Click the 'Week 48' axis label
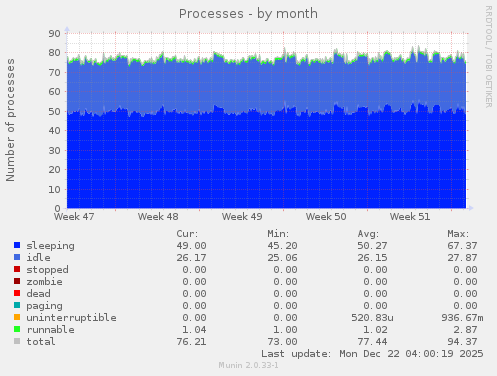Screen dimensions: 497x376 [158, 217]
